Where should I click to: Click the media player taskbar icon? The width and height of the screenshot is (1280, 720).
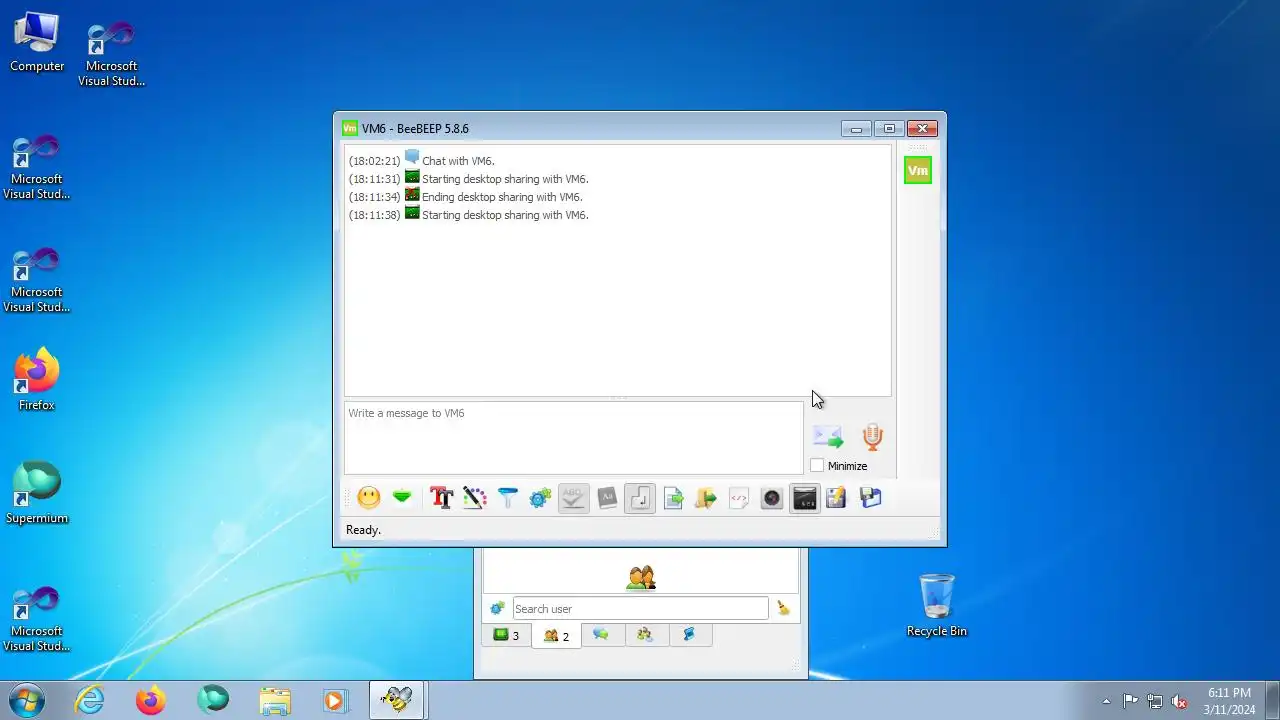335,700
